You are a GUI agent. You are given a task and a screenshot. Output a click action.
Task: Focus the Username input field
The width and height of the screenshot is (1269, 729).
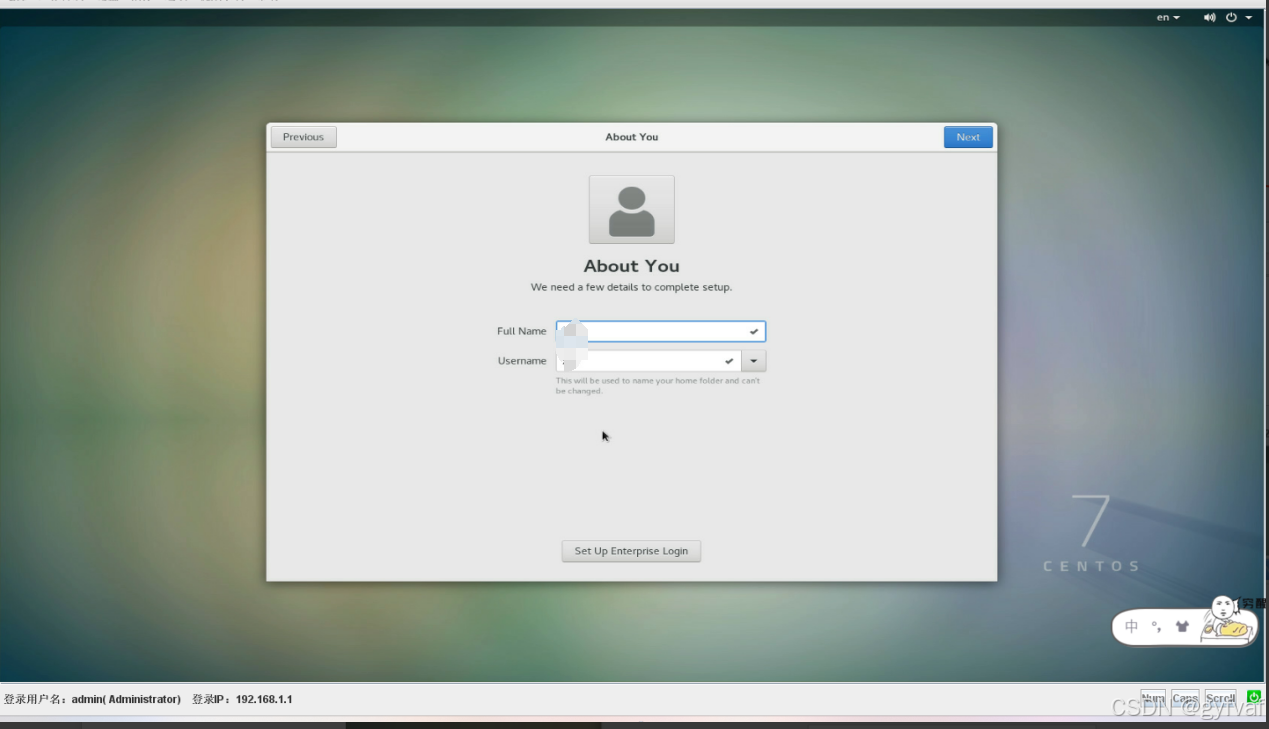[648, 361]
